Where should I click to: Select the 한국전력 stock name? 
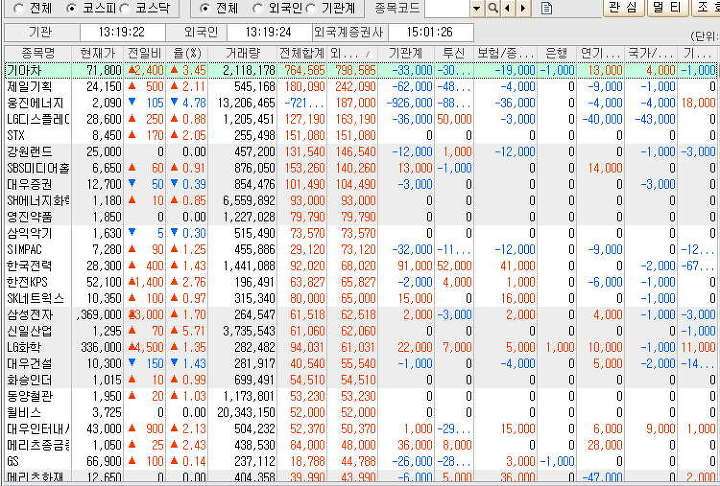pyautogui.click(x=29, y=266)
